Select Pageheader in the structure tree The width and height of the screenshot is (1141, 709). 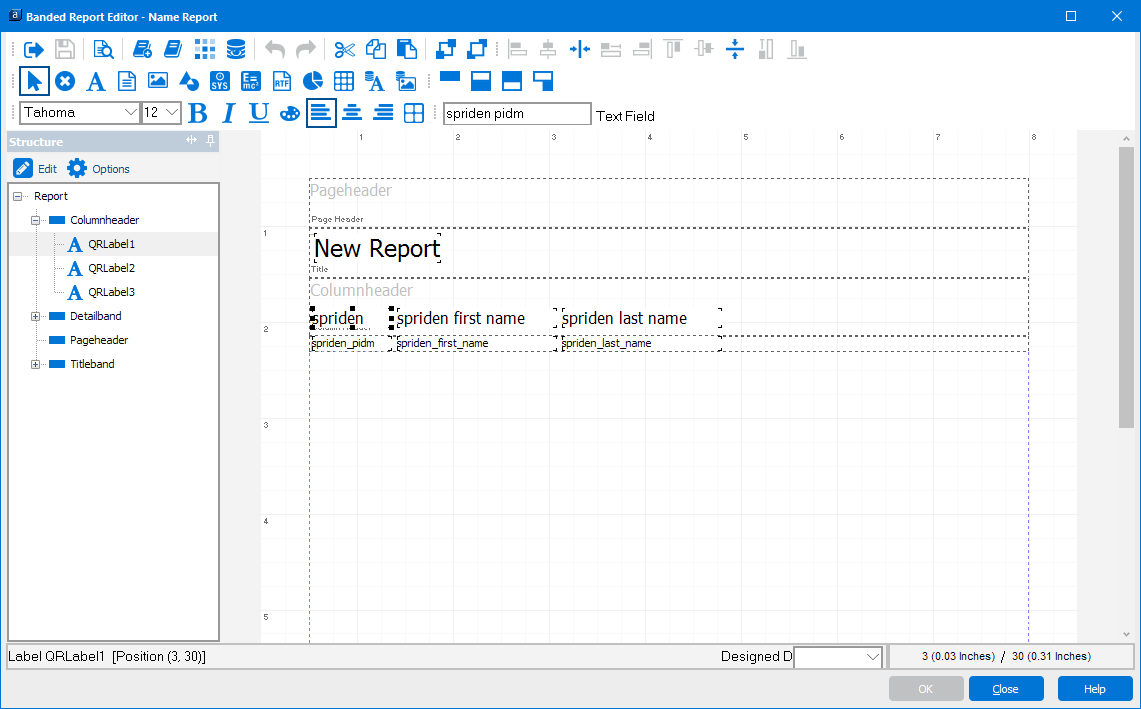coord(99,340)
